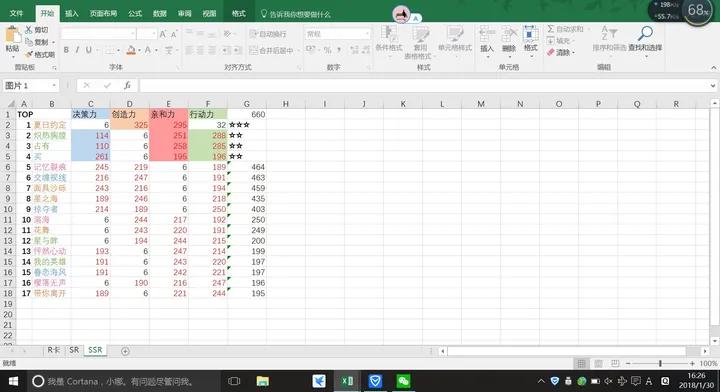720x392 pixels.
Task: Toggle italic formatting button
Action: tap(77, 50)
